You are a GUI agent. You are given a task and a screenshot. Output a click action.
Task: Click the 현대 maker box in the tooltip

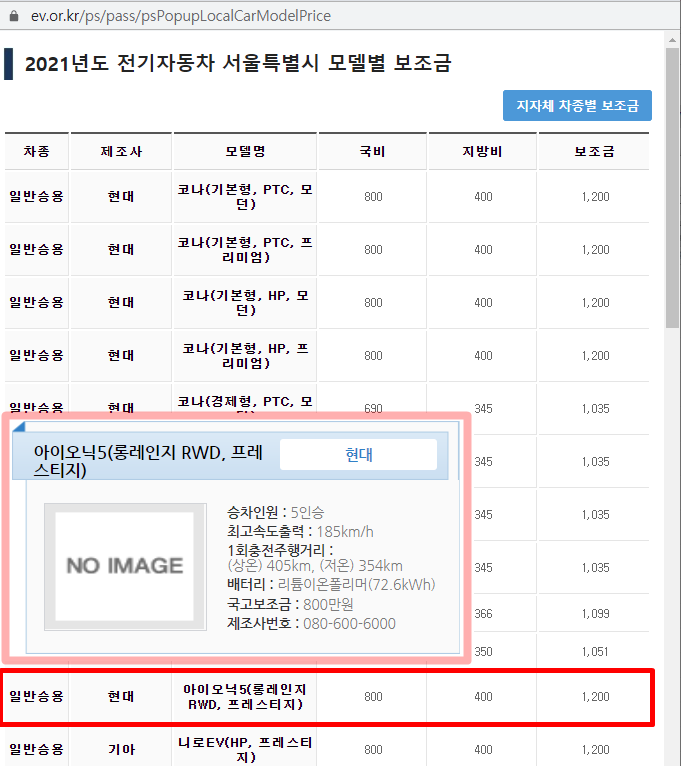359,455
